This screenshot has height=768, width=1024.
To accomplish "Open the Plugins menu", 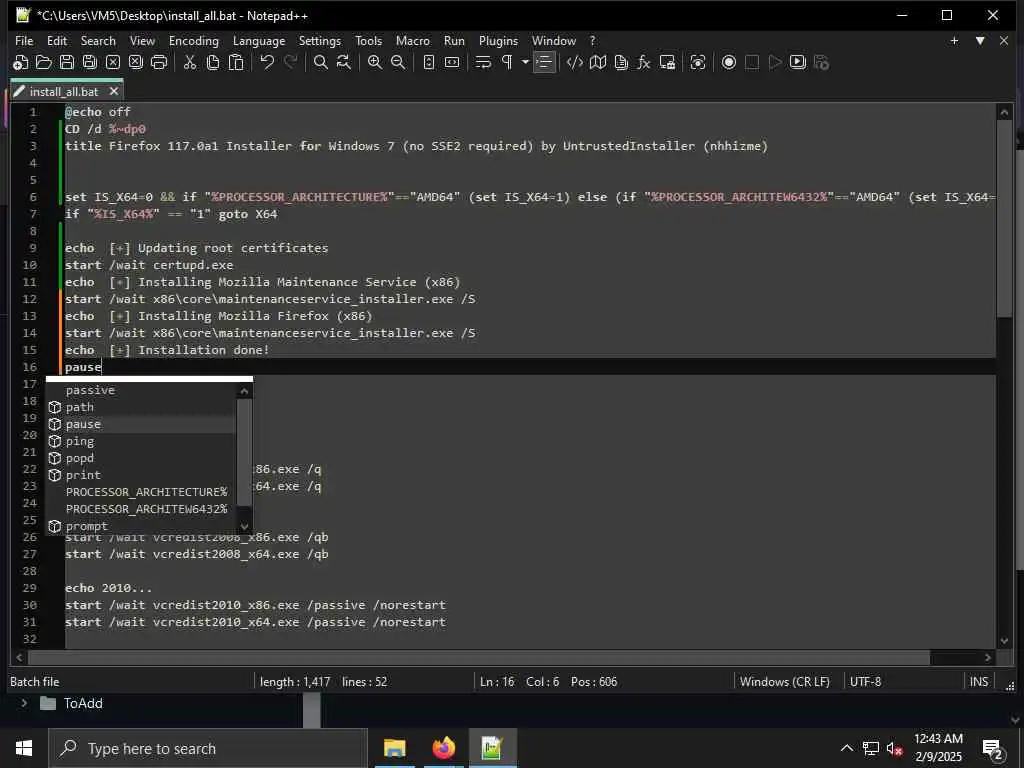I will (498, 40).
